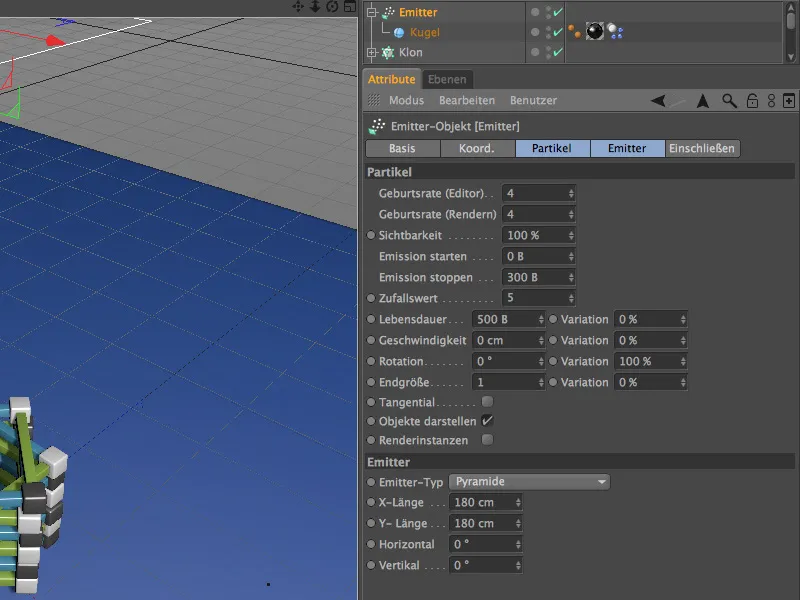
Task: Click the Sichtbarkeit stepper arrows
Action: (571, 235)
